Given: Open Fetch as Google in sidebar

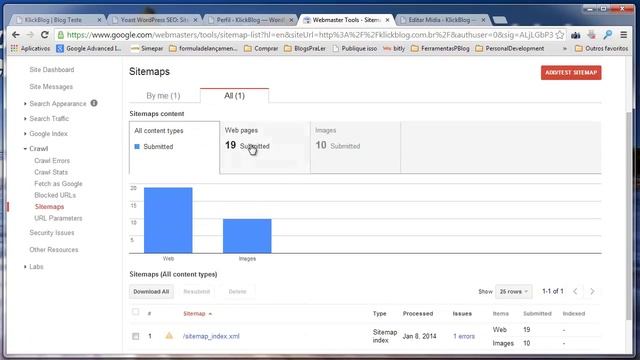Looking at the screenshot, I should 58,184.
